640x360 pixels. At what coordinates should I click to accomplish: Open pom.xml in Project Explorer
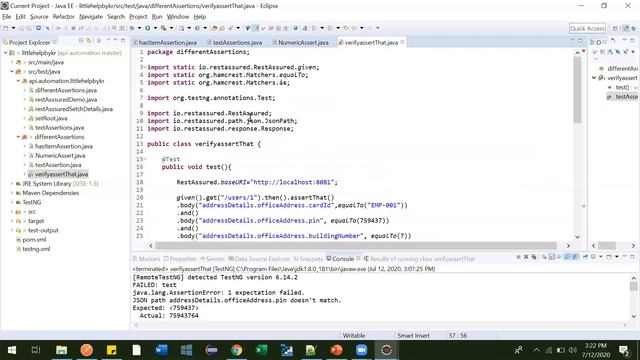34,240
